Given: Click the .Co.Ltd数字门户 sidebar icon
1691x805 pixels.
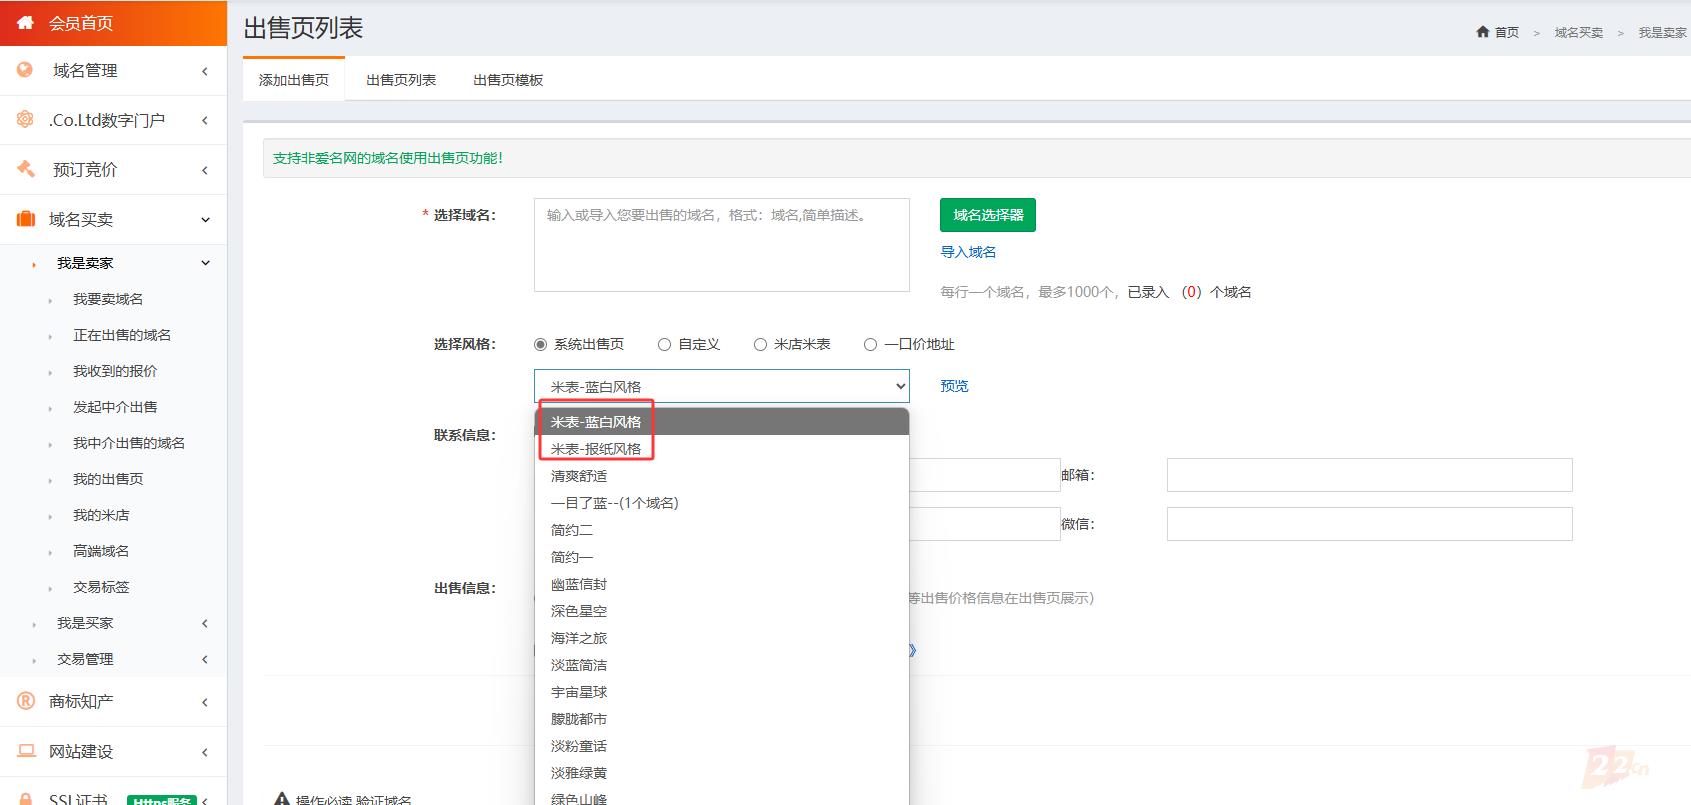Looking at the screenshot, I should 25,120.
